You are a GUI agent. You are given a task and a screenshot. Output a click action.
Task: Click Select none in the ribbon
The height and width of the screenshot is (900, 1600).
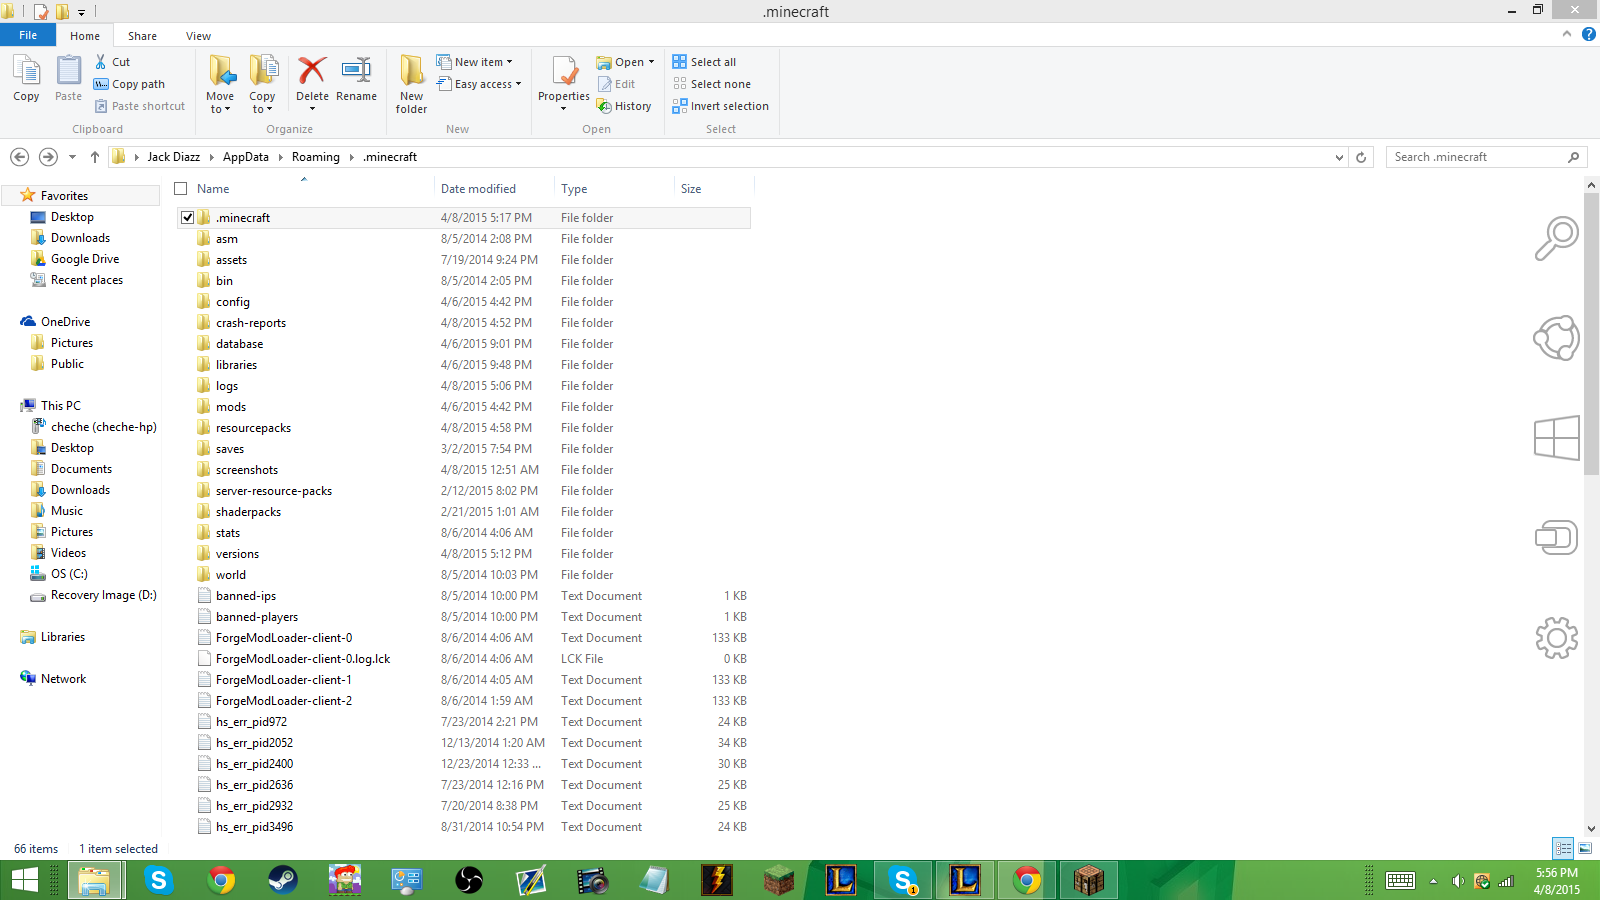point(712,84)
